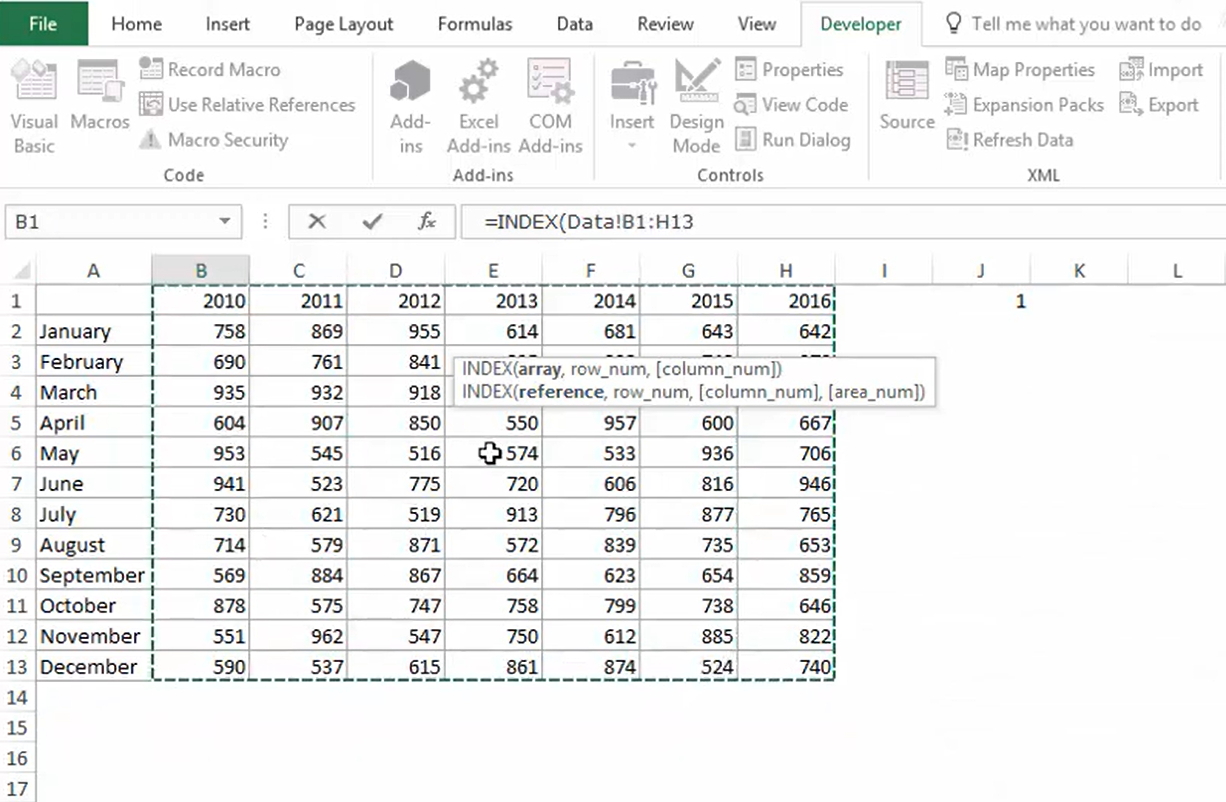Click the INDEX array syntax tooltip link
This screenshot has height=802, width=1226.
[624, 370]
